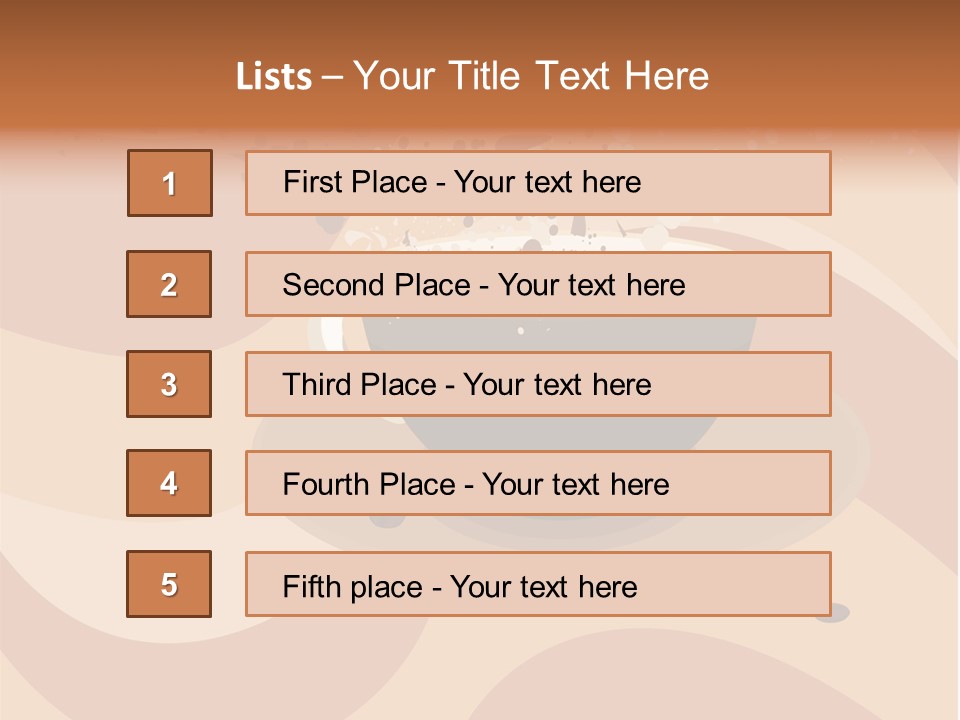960x720 pixels.
Task: Select the First Place text box
Action: 538,183
